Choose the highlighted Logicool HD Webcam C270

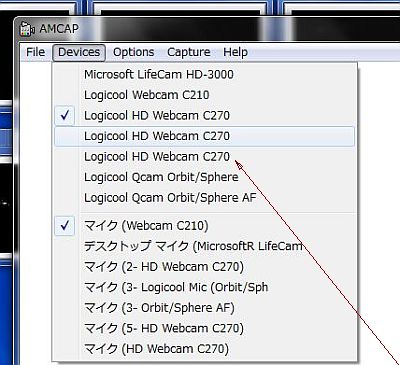[205, 136]
